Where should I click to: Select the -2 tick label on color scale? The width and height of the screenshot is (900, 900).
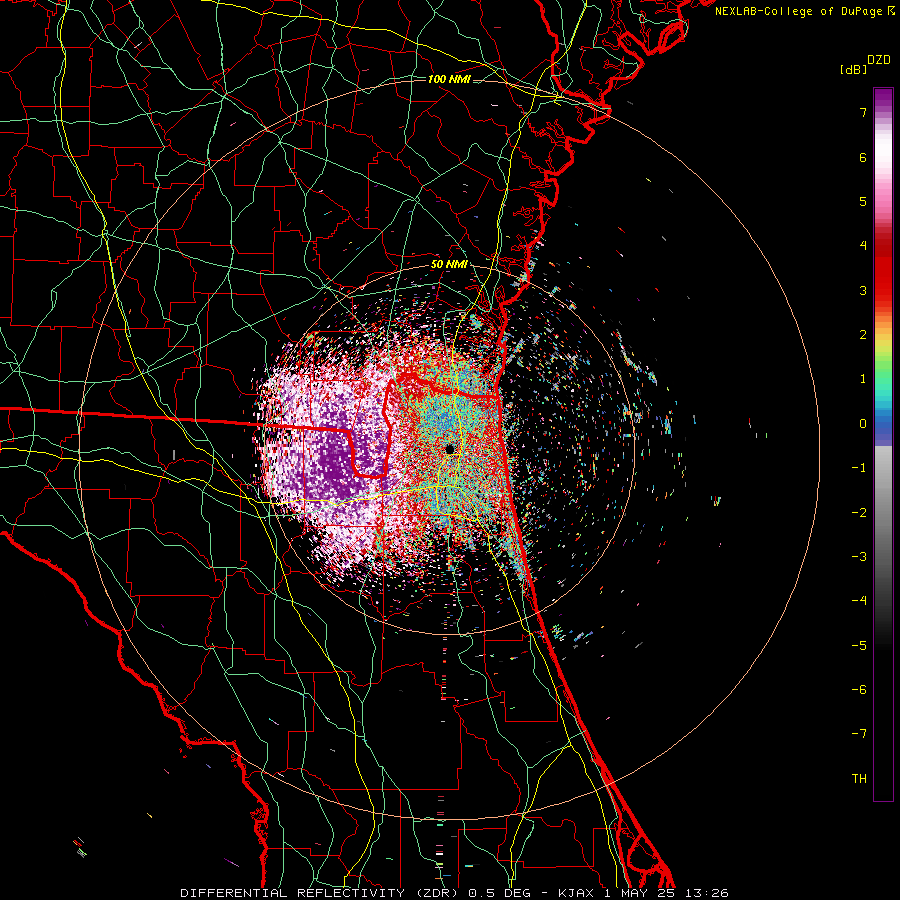(x=859, y=513)
